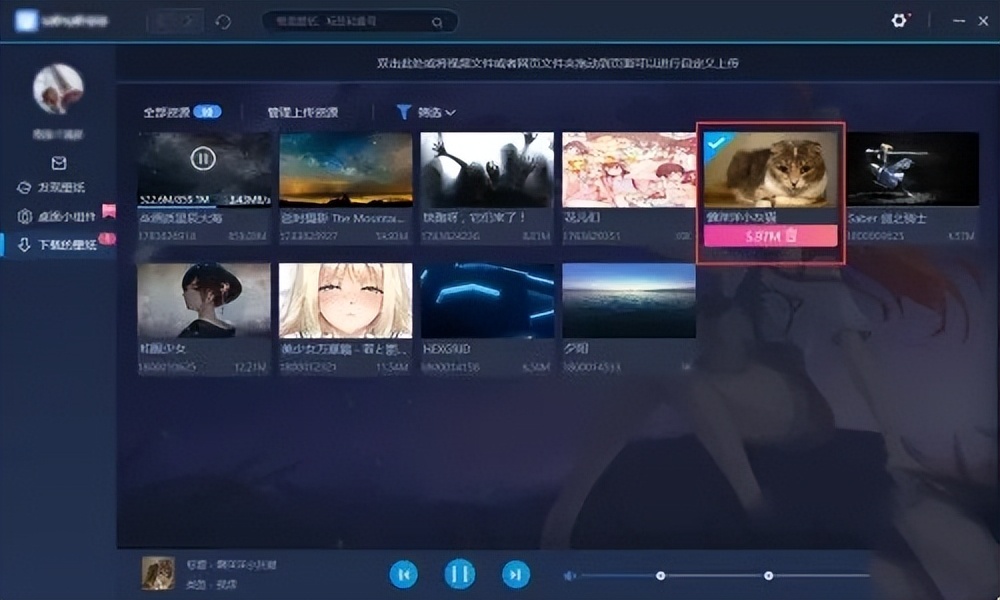
Task: Pause the first wallpaper's download progress
Action: pyautogui.click(x=203, y=158)
